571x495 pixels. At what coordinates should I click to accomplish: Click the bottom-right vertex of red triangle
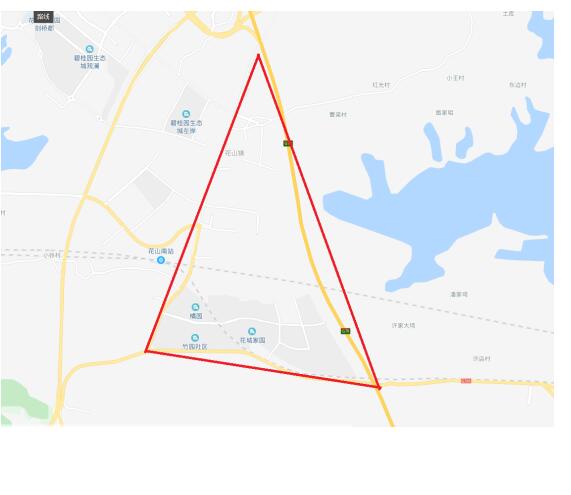379,387
